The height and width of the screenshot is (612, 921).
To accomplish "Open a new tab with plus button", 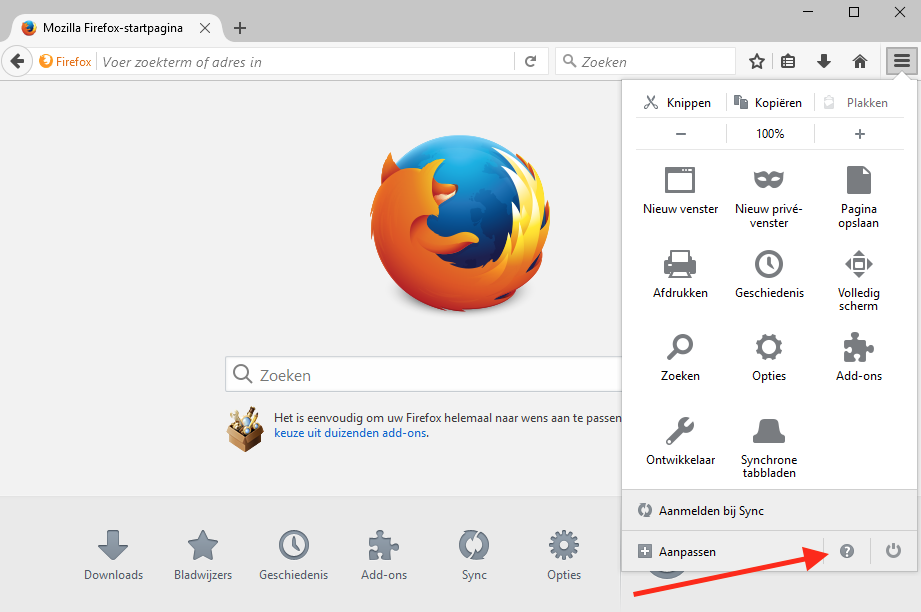I will pos(239,28).
